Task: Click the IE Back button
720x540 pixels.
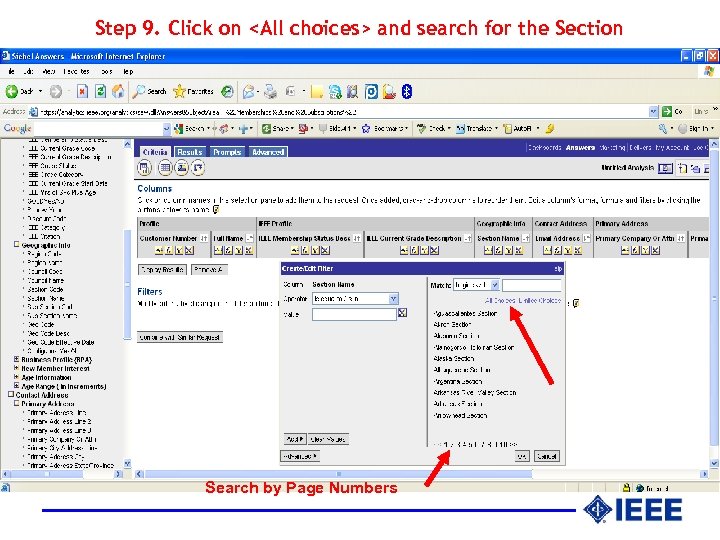Action: coord(20,91)
